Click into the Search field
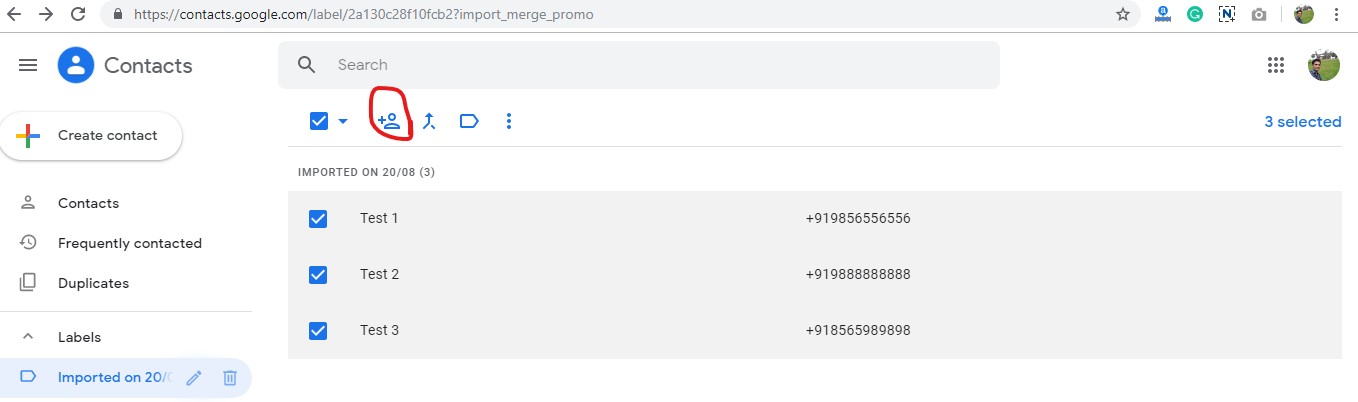The height and width of the screenshot is (402, 1358). coord(639,65)
